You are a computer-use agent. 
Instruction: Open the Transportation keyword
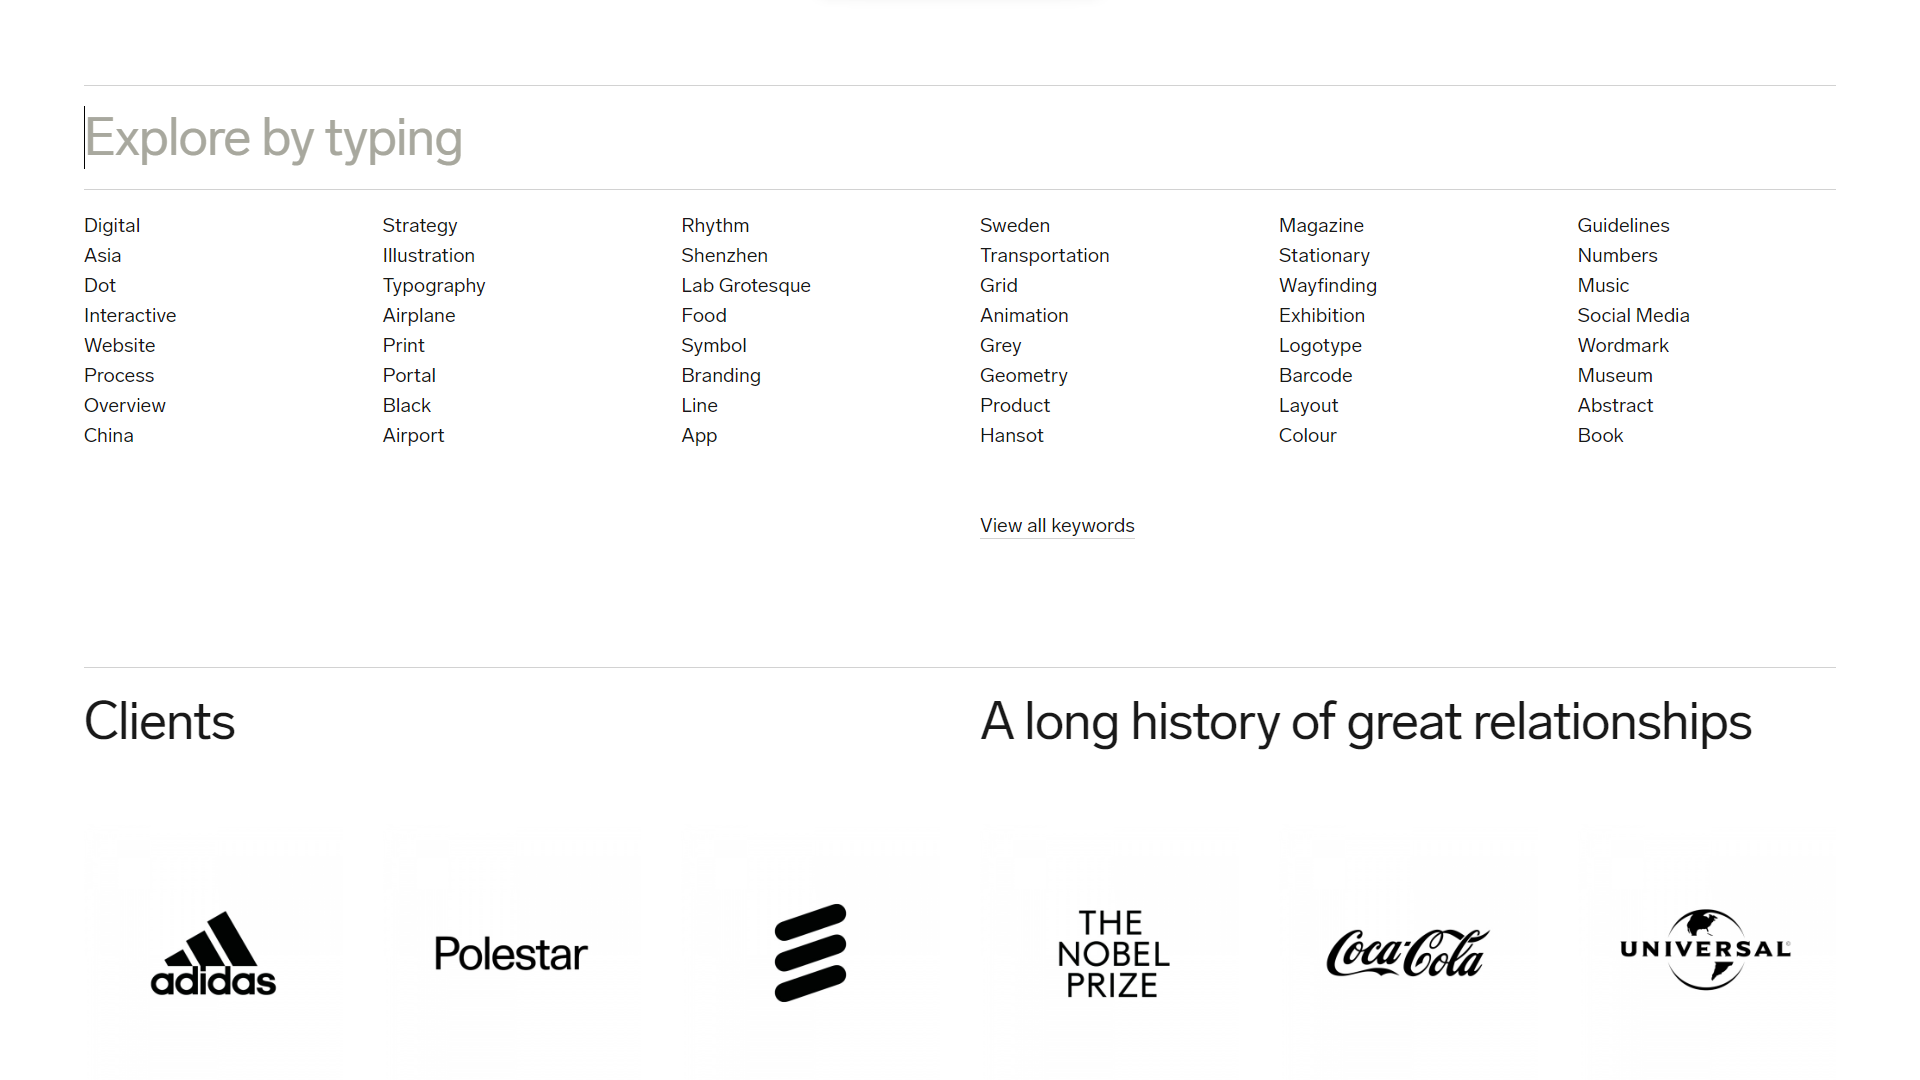pos(1044,256)
